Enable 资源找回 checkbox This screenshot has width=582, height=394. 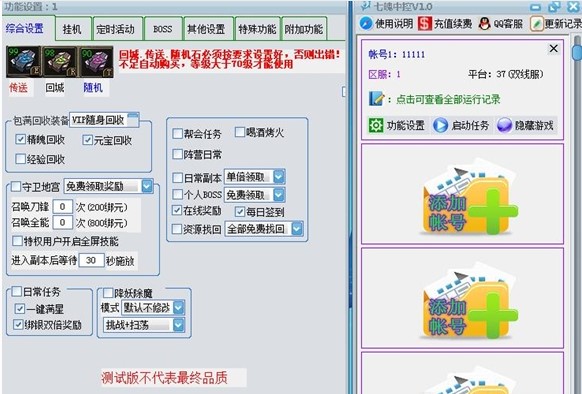pyautogui.click(x=177, y=229)
